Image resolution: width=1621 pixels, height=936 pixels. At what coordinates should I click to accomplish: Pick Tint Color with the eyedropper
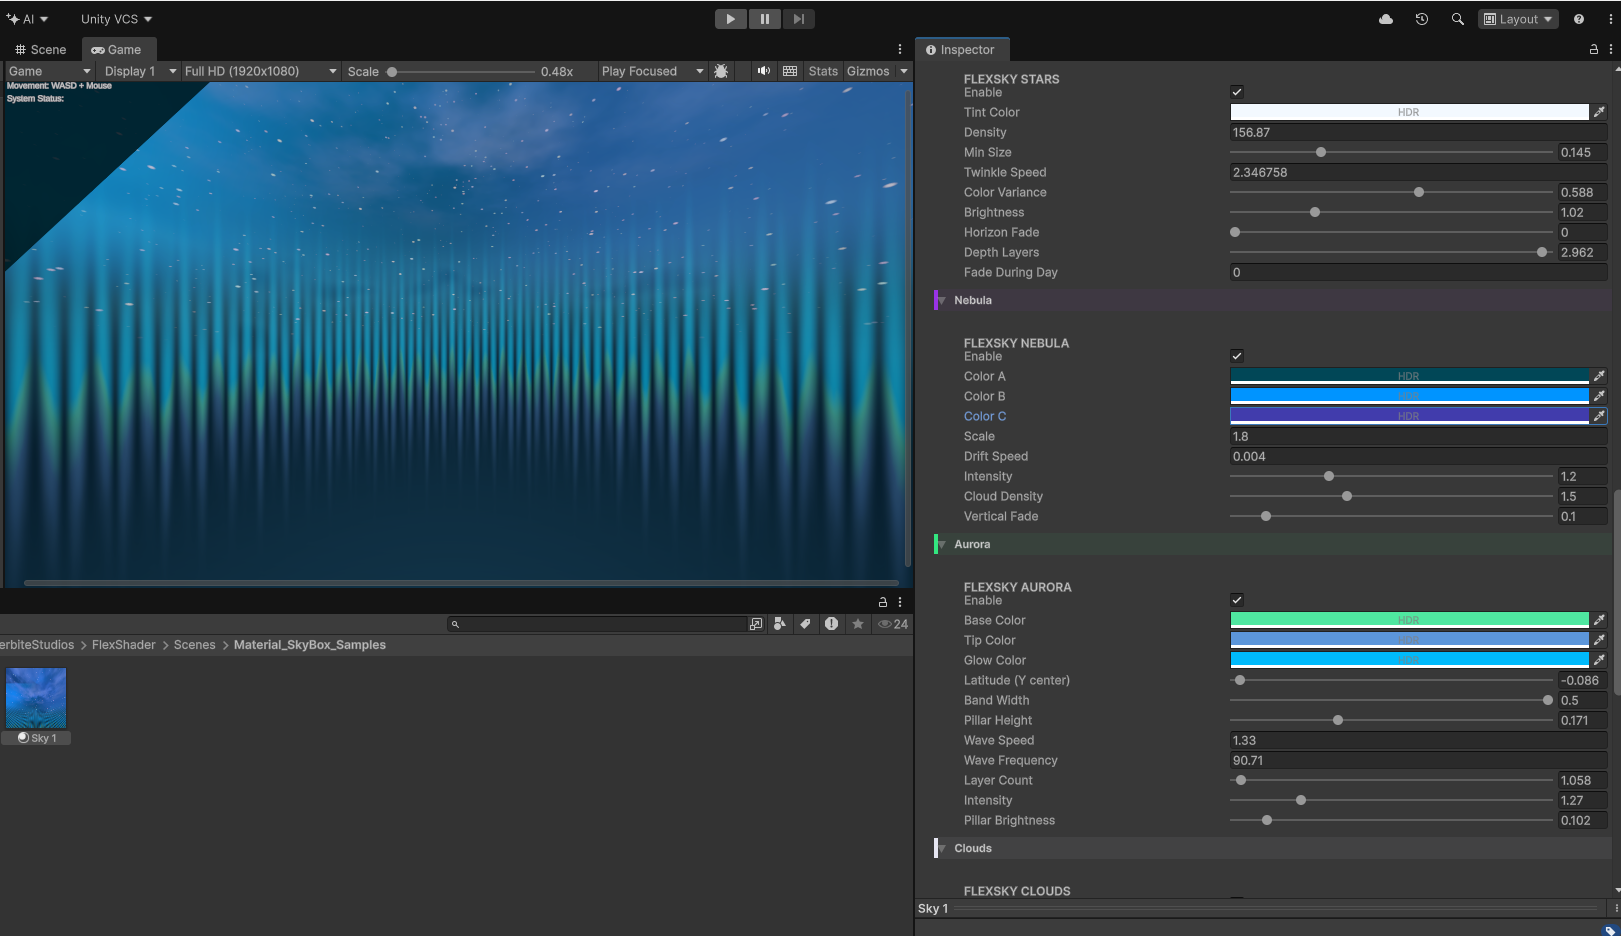[1599, 112]
